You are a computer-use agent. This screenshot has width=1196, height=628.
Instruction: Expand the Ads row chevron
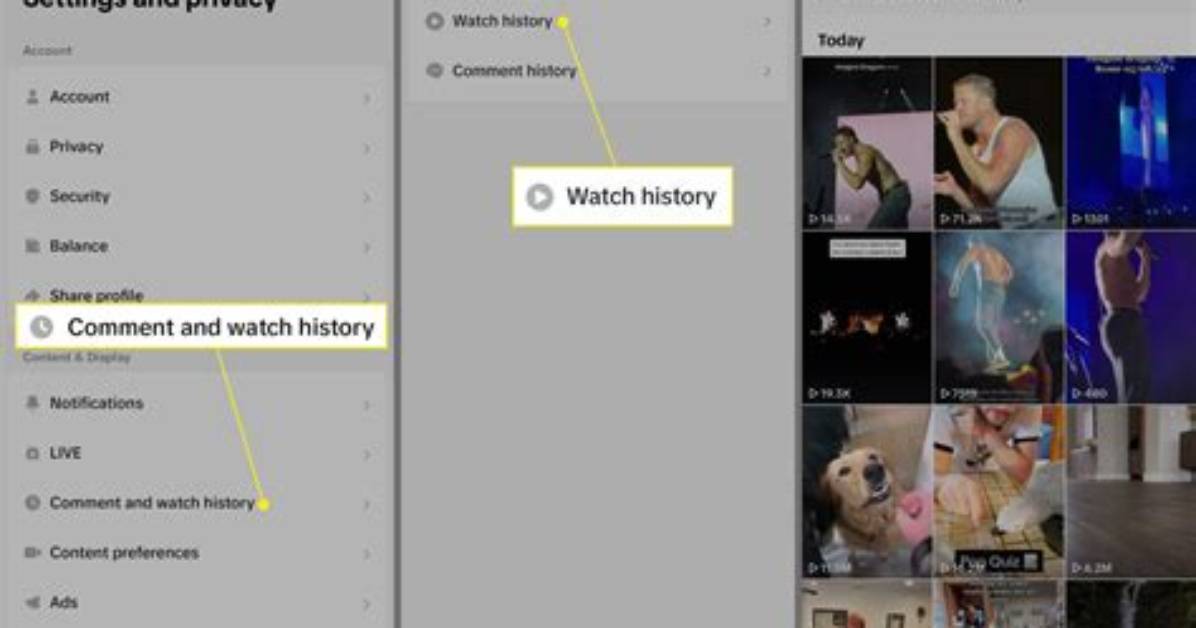pyautogui.click(x=367, y=604)
